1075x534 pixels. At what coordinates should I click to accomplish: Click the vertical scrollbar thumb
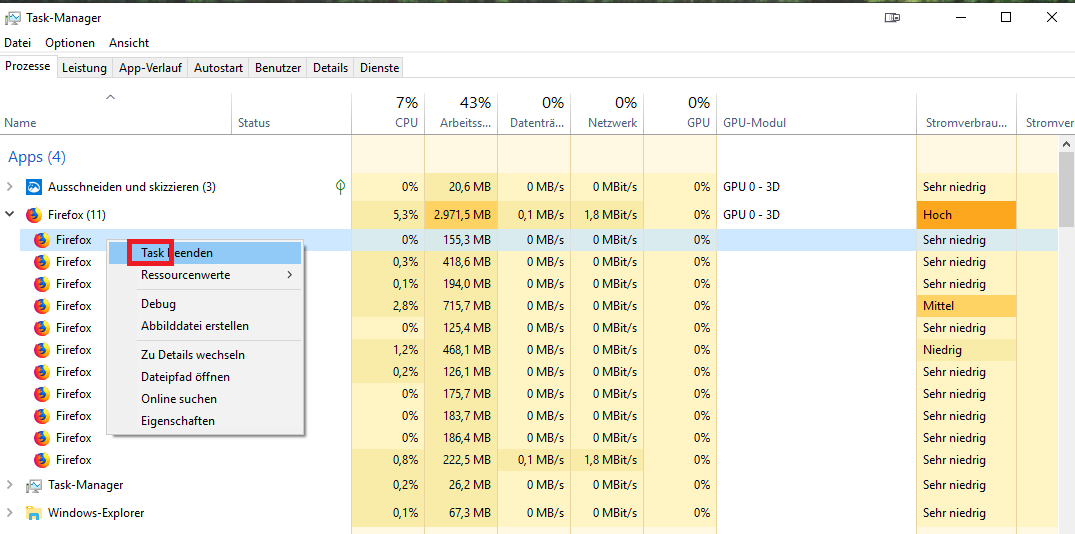point(1066,189)
